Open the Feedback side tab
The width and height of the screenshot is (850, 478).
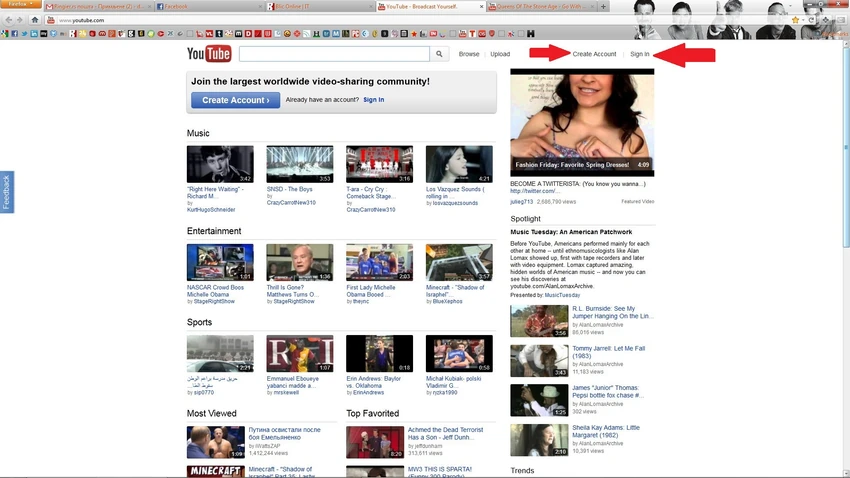coord(7,192)
